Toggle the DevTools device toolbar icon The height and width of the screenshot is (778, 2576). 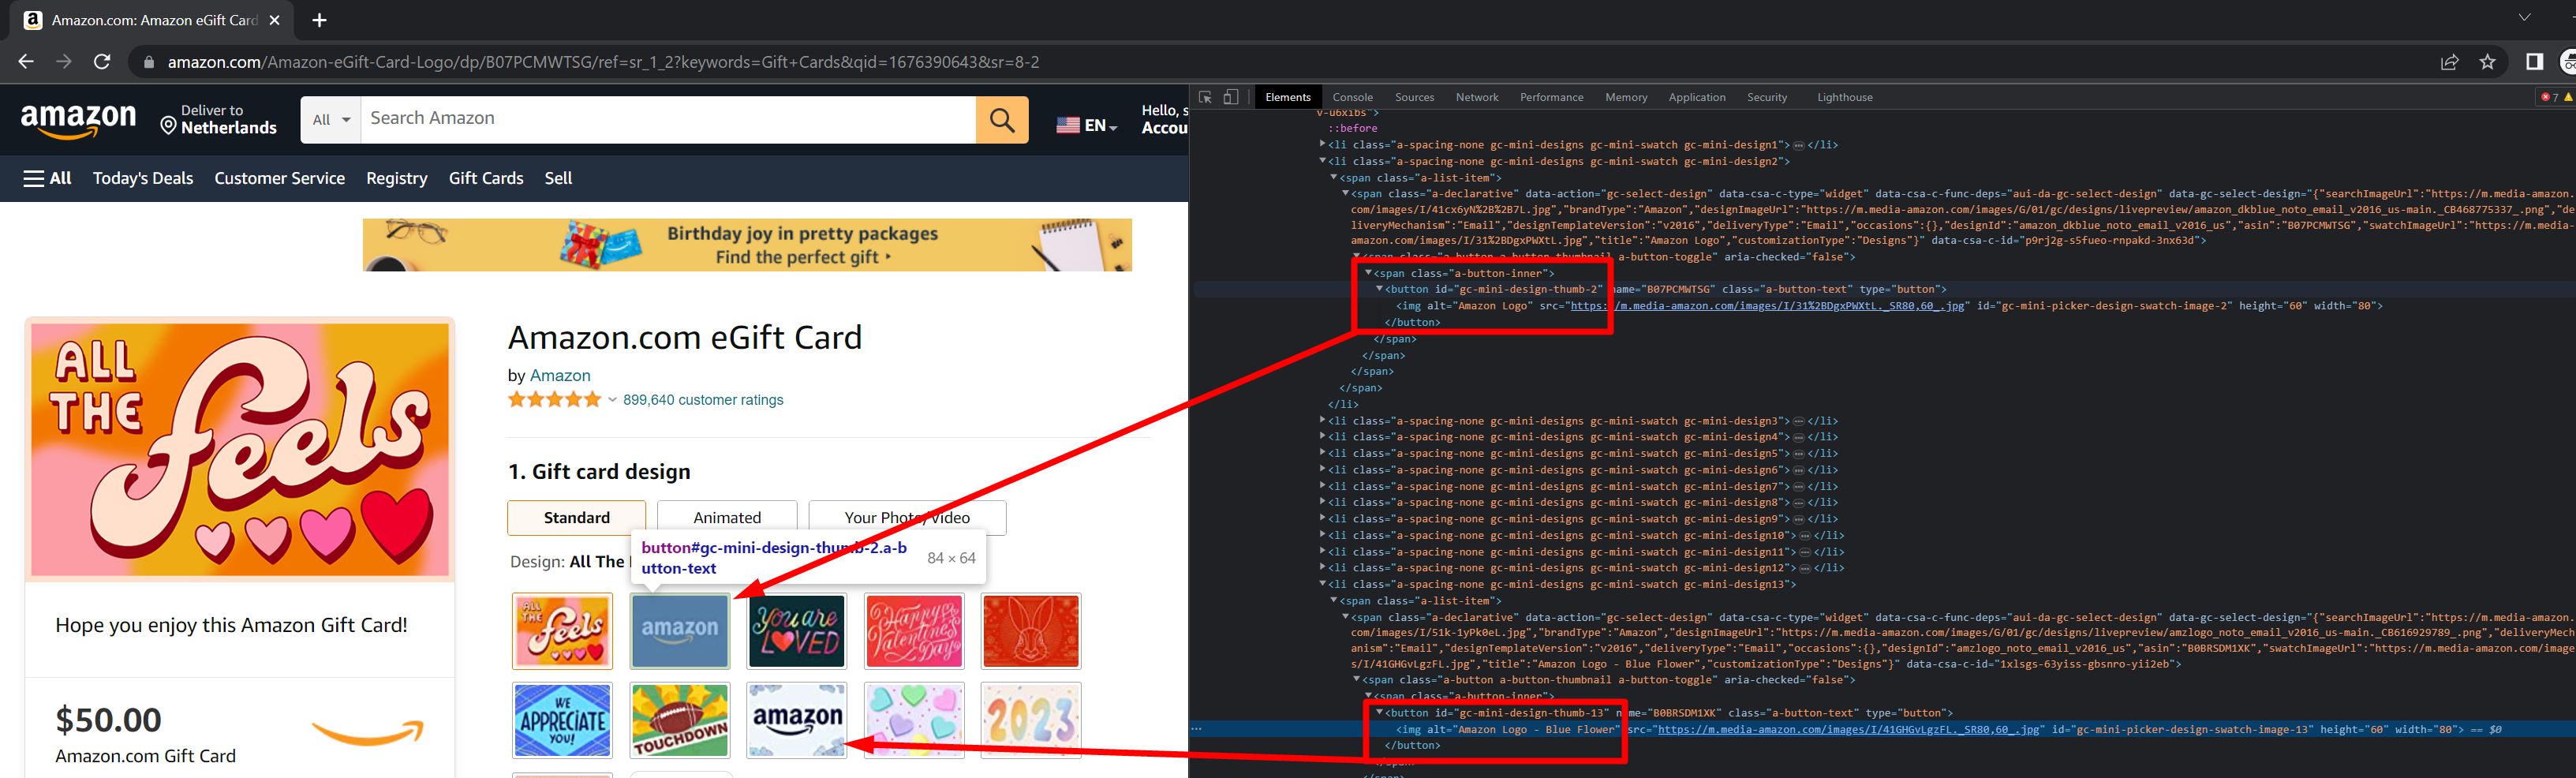(1231, 97)
